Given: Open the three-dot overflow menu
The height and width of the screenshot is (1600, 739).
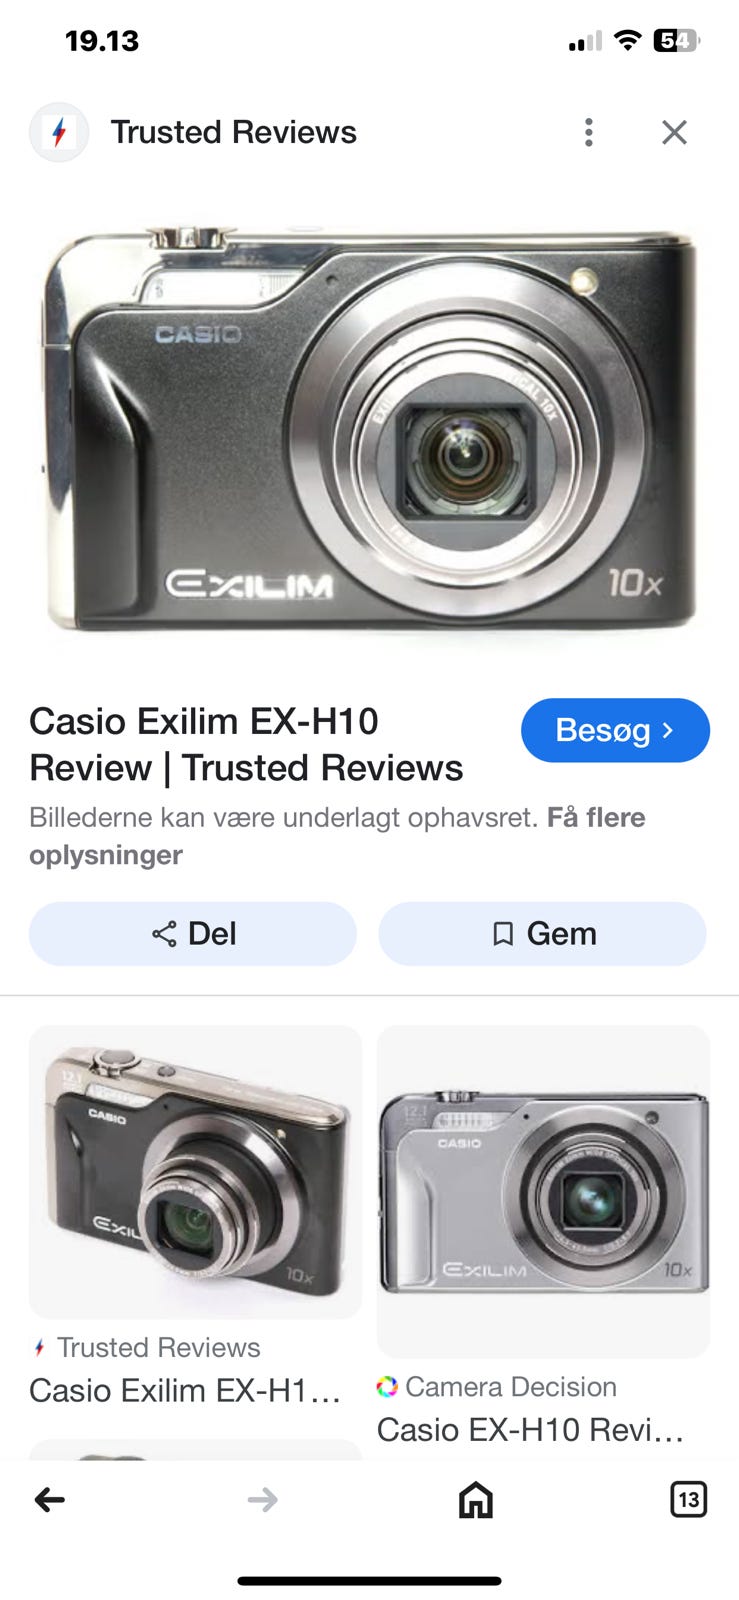Looking at the screenshot, I should point(589,132).
